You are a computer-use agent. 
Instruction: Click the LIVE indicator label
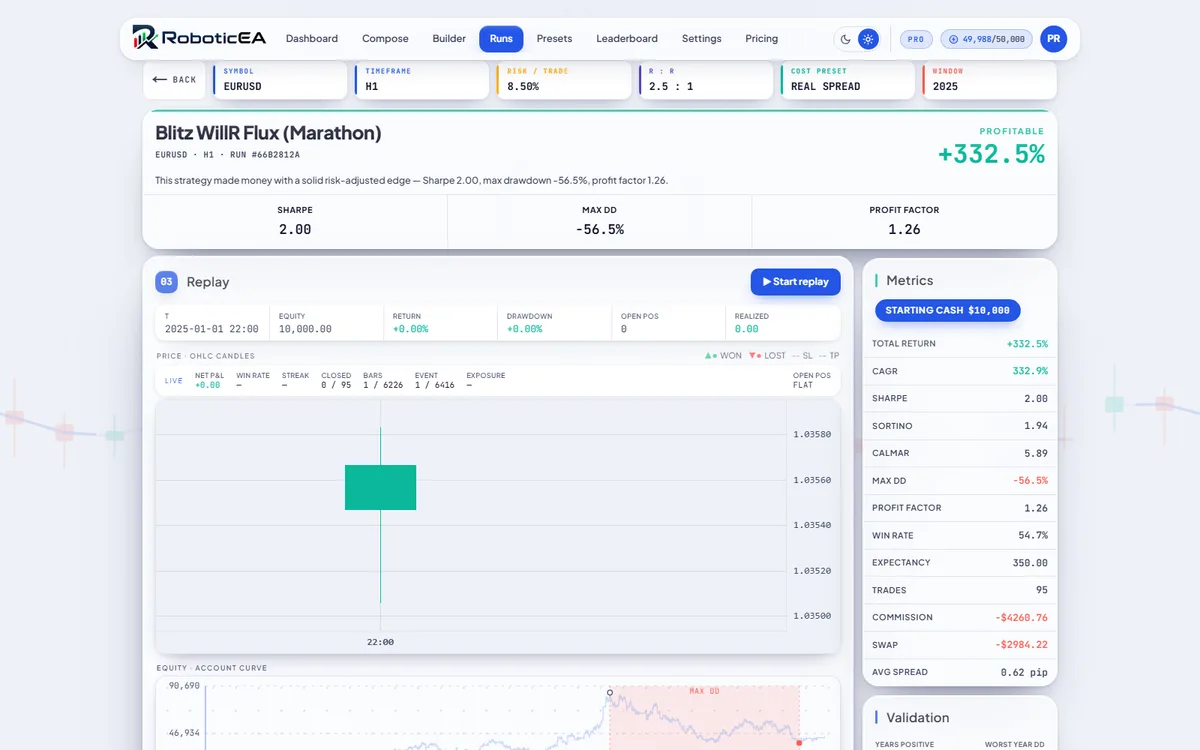174,381
